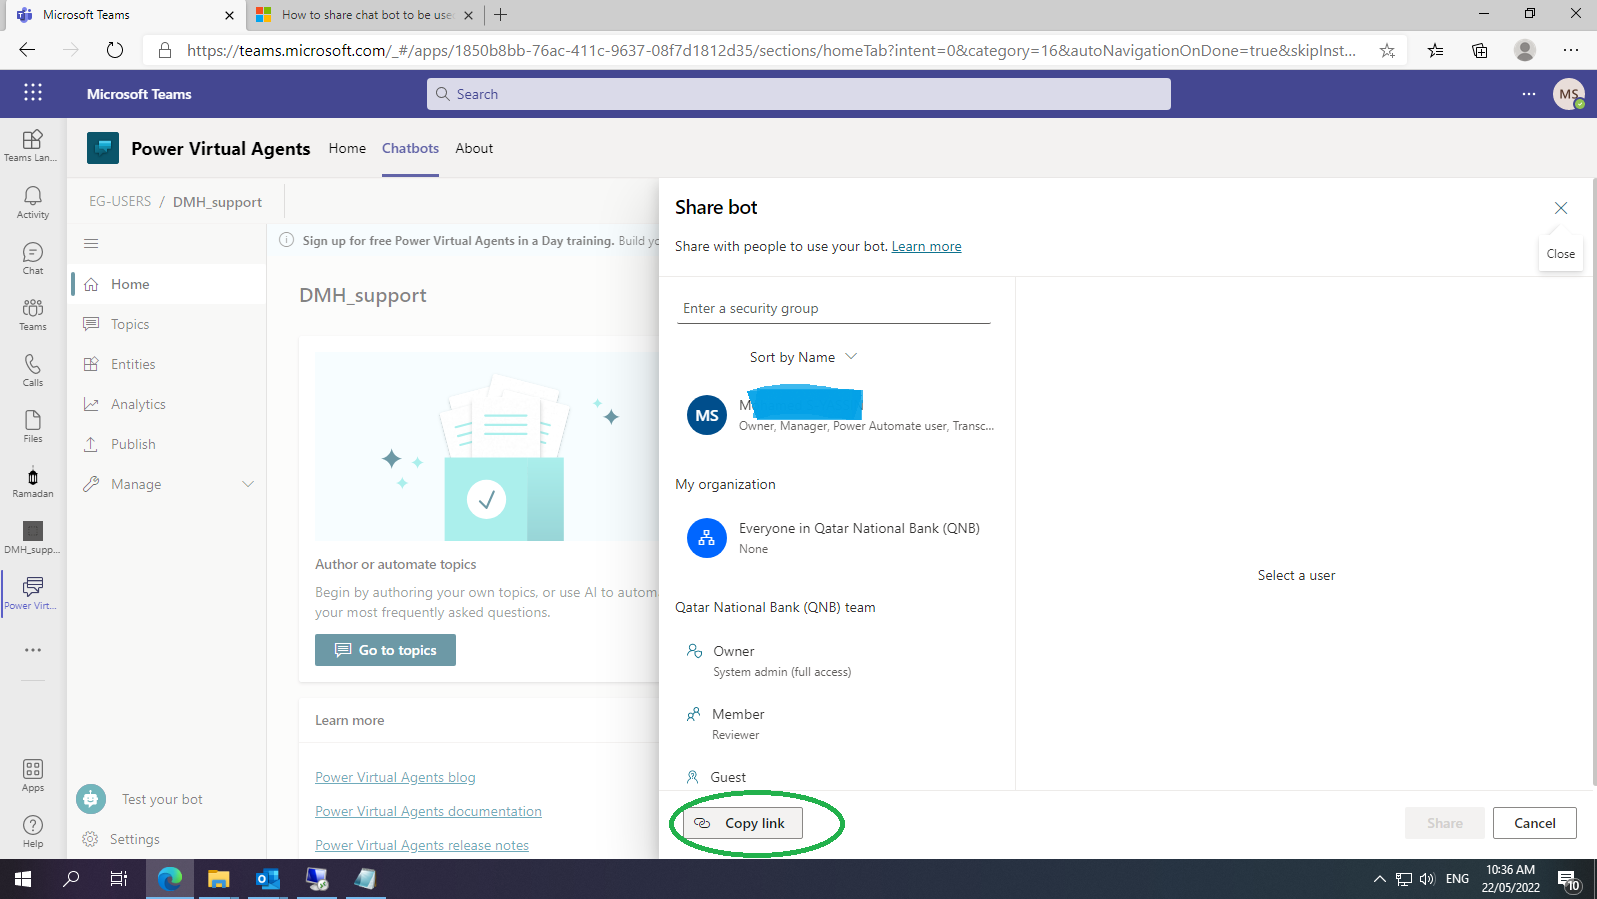This screenshot has width=1597, height=899.
Task: Open browser Favorites list
Action: click(x=1436, y=50)
